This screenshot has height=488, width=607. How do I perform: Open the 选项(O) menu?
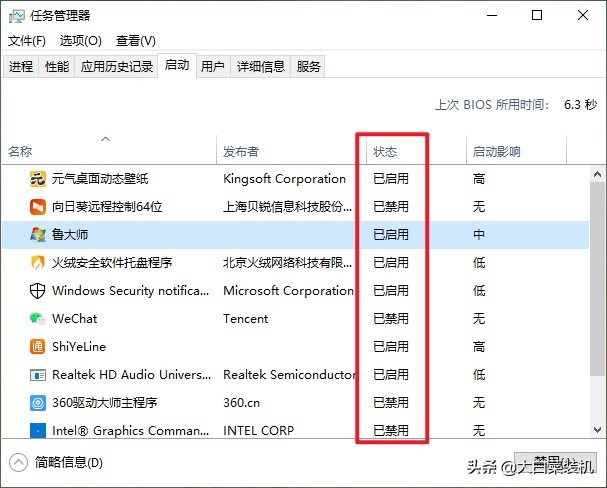(81, 41)
